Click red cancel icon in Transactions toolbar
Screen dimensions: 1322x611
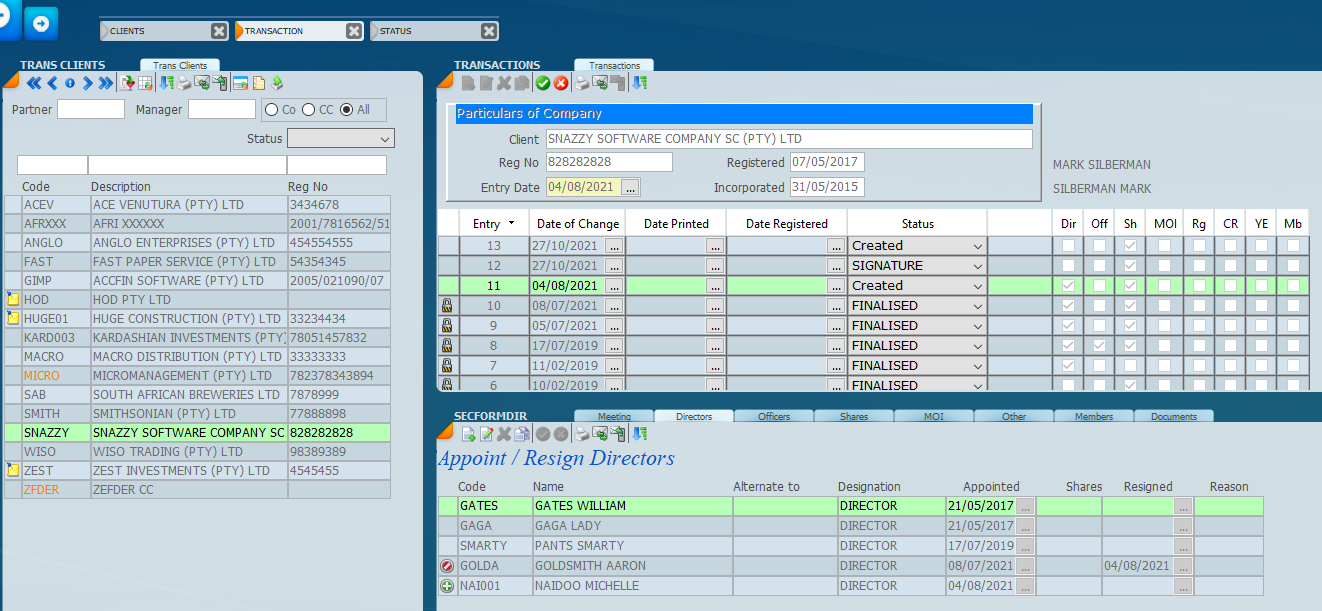[561, 83]
